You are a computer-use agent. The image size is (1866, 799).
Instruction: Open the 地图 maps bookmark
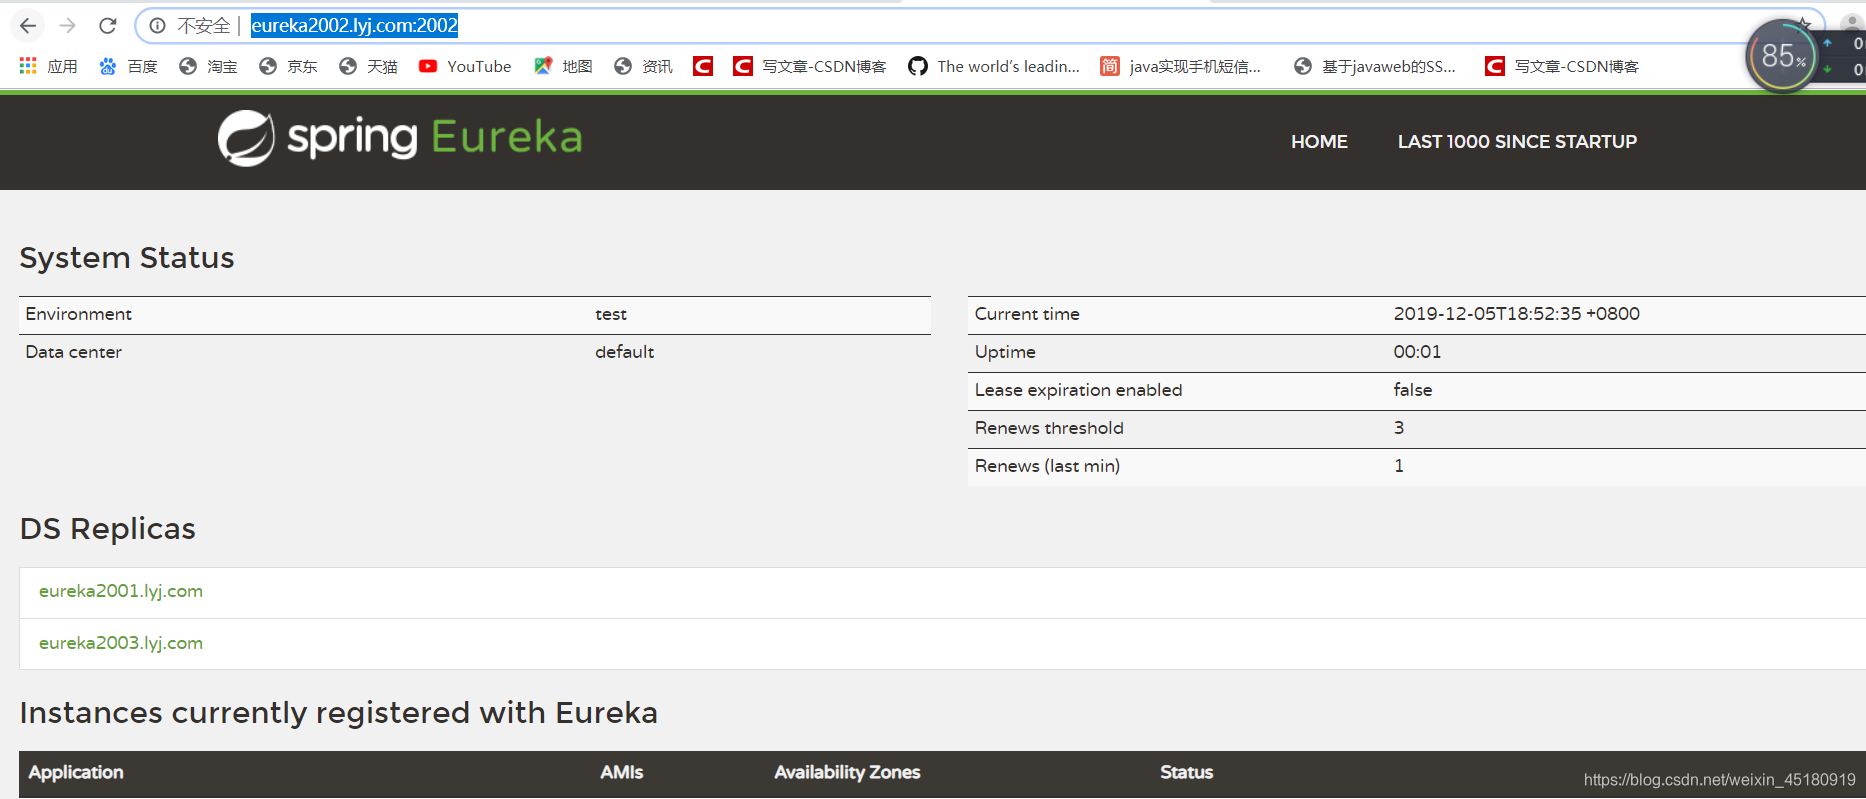563,66
